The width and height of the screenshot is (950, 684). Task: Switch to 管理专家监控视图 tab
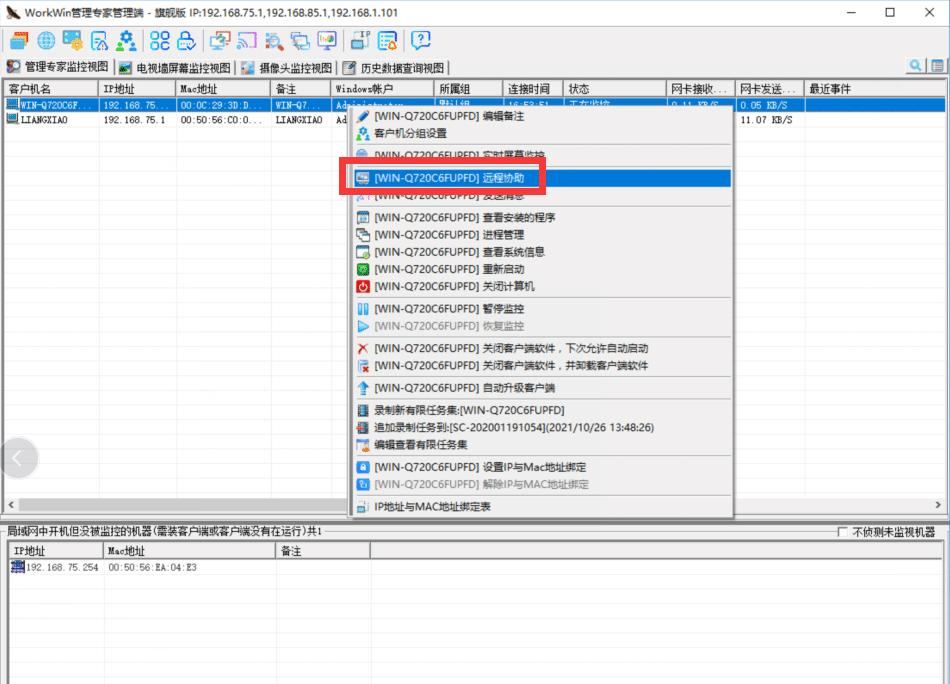(x=58, y=67)
